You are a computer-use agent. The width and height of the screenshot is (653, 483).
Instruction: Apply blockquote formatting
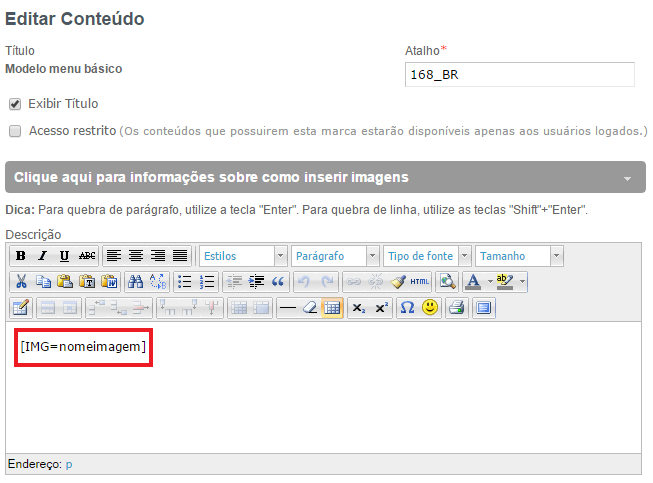pos(278,282)
